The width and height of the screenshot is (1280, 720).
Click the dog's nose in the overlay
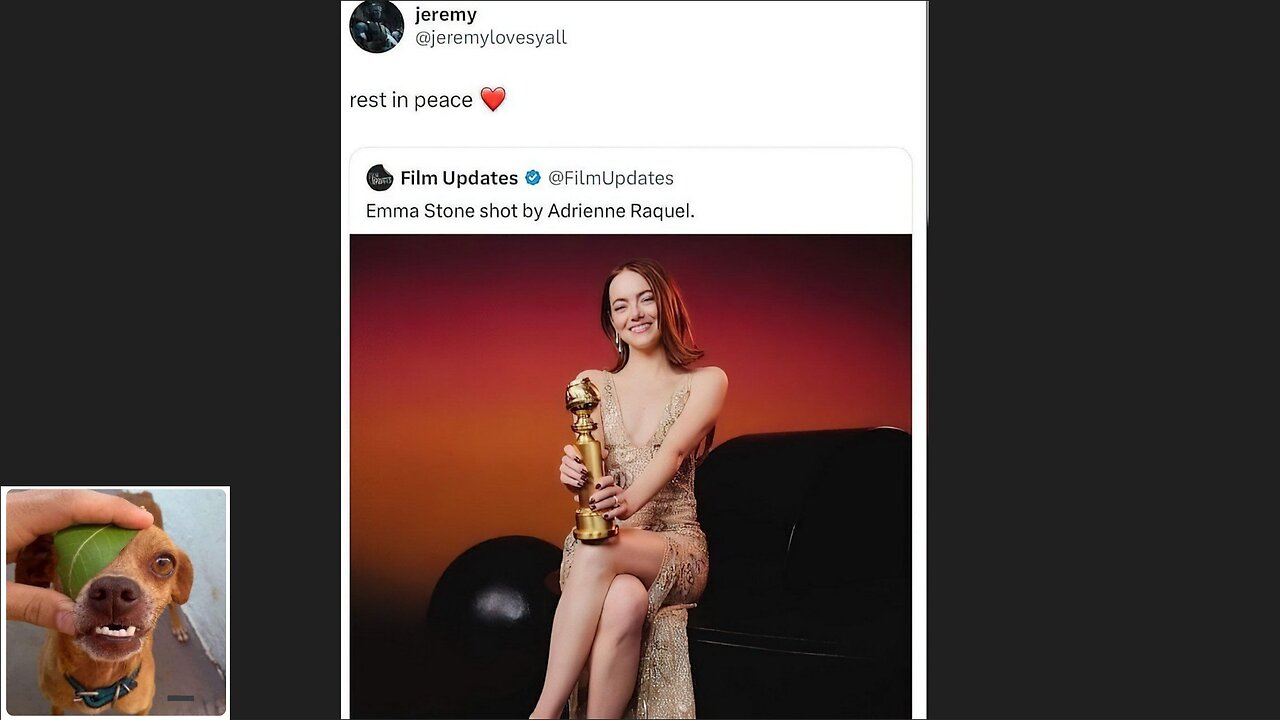point(113,597)
